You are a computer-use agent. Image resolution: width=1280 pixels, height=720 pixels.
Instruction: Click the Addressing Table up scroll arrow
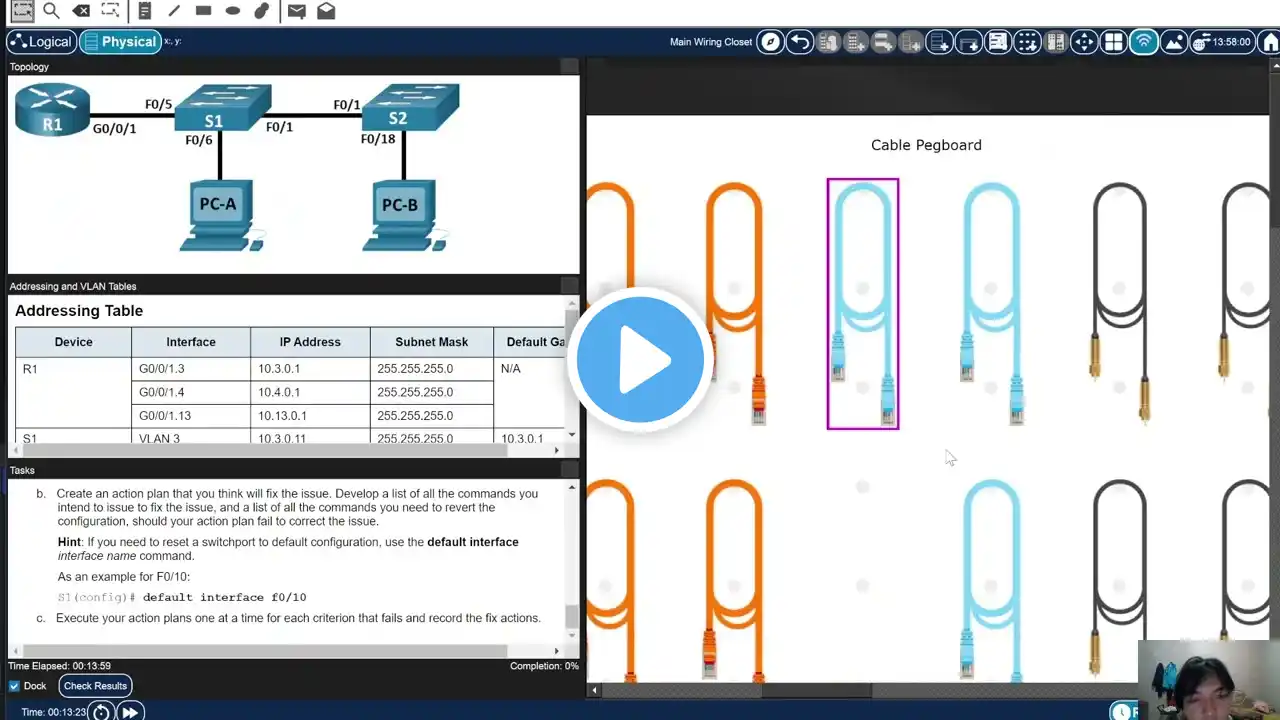click(x=572, y=303)
